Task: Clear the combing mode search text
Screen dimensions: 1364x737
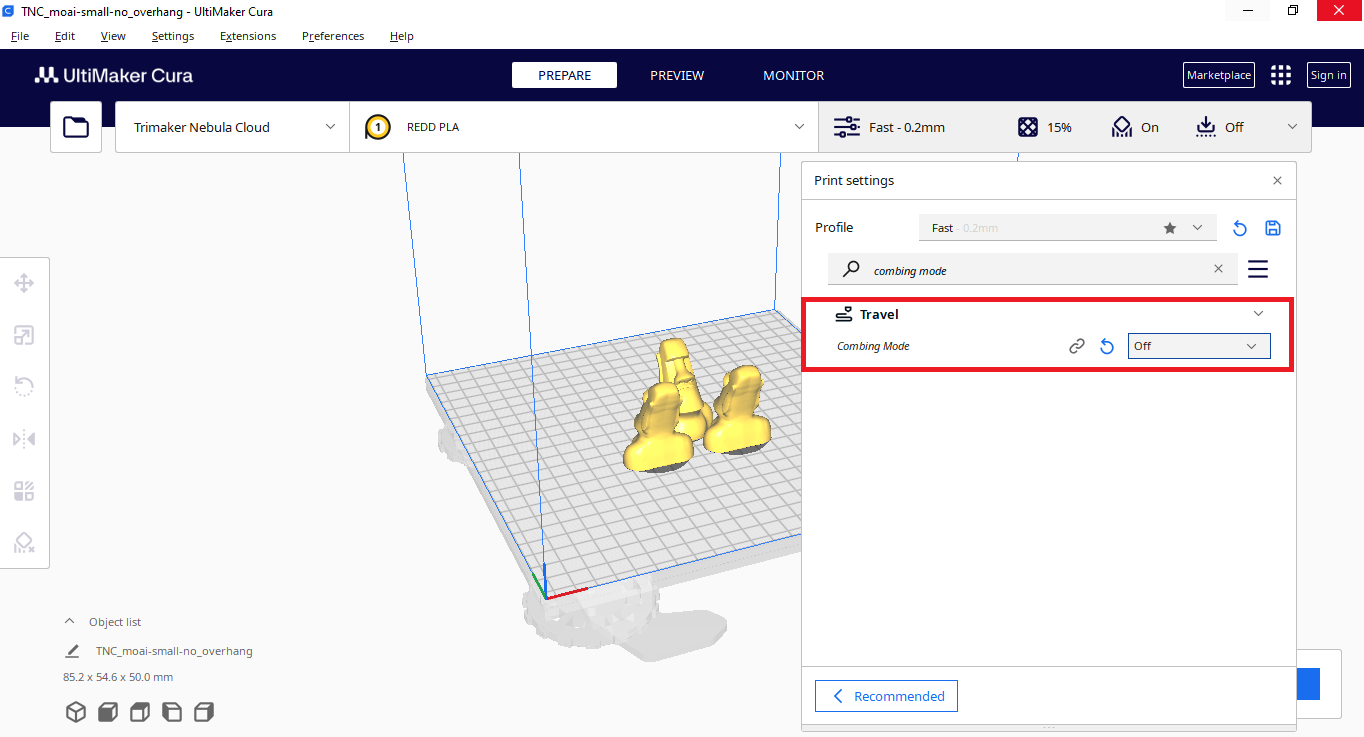Action: pos(1218,269)
